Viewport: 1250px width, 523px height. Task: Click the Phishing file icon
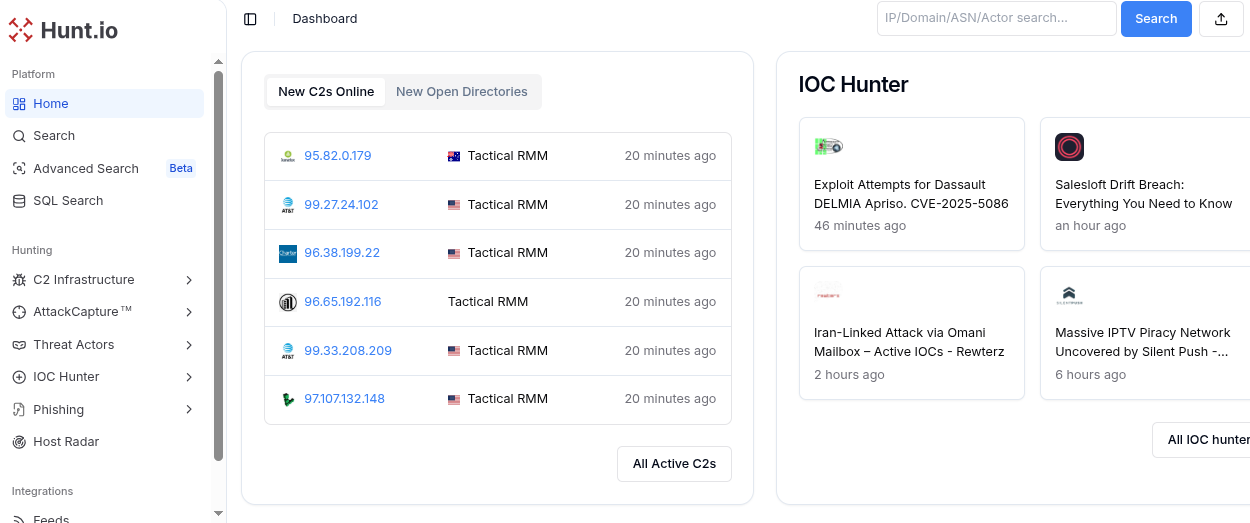click(x=19, y=410)
